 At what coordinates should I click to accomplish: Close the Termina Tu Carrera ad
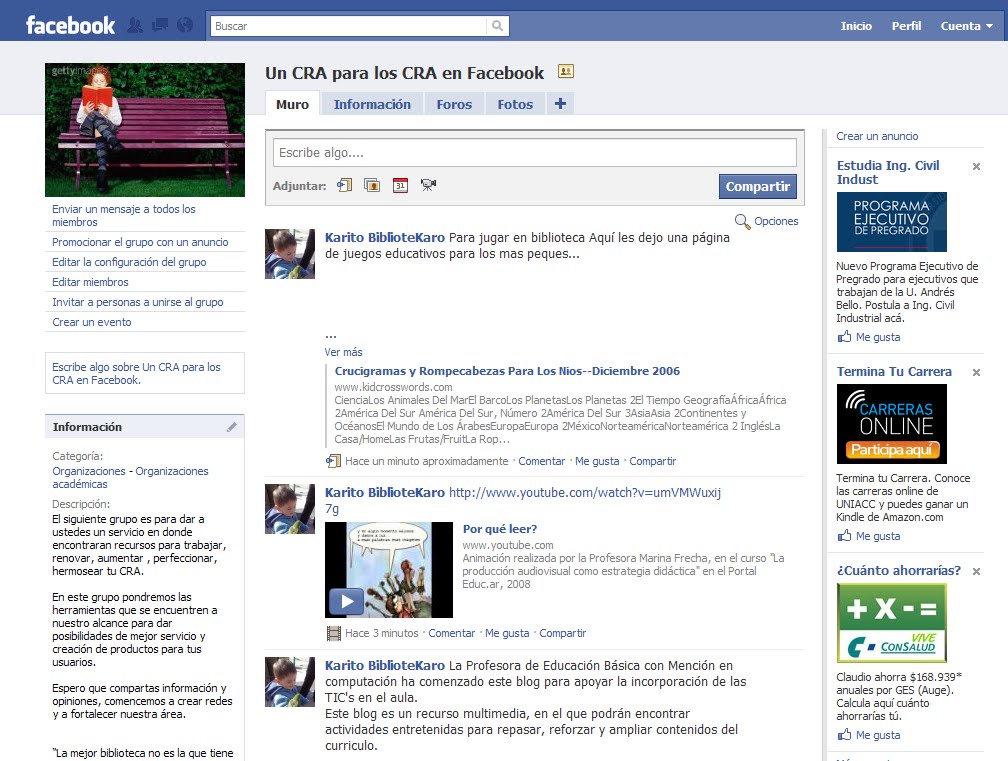tap(976, 372)
